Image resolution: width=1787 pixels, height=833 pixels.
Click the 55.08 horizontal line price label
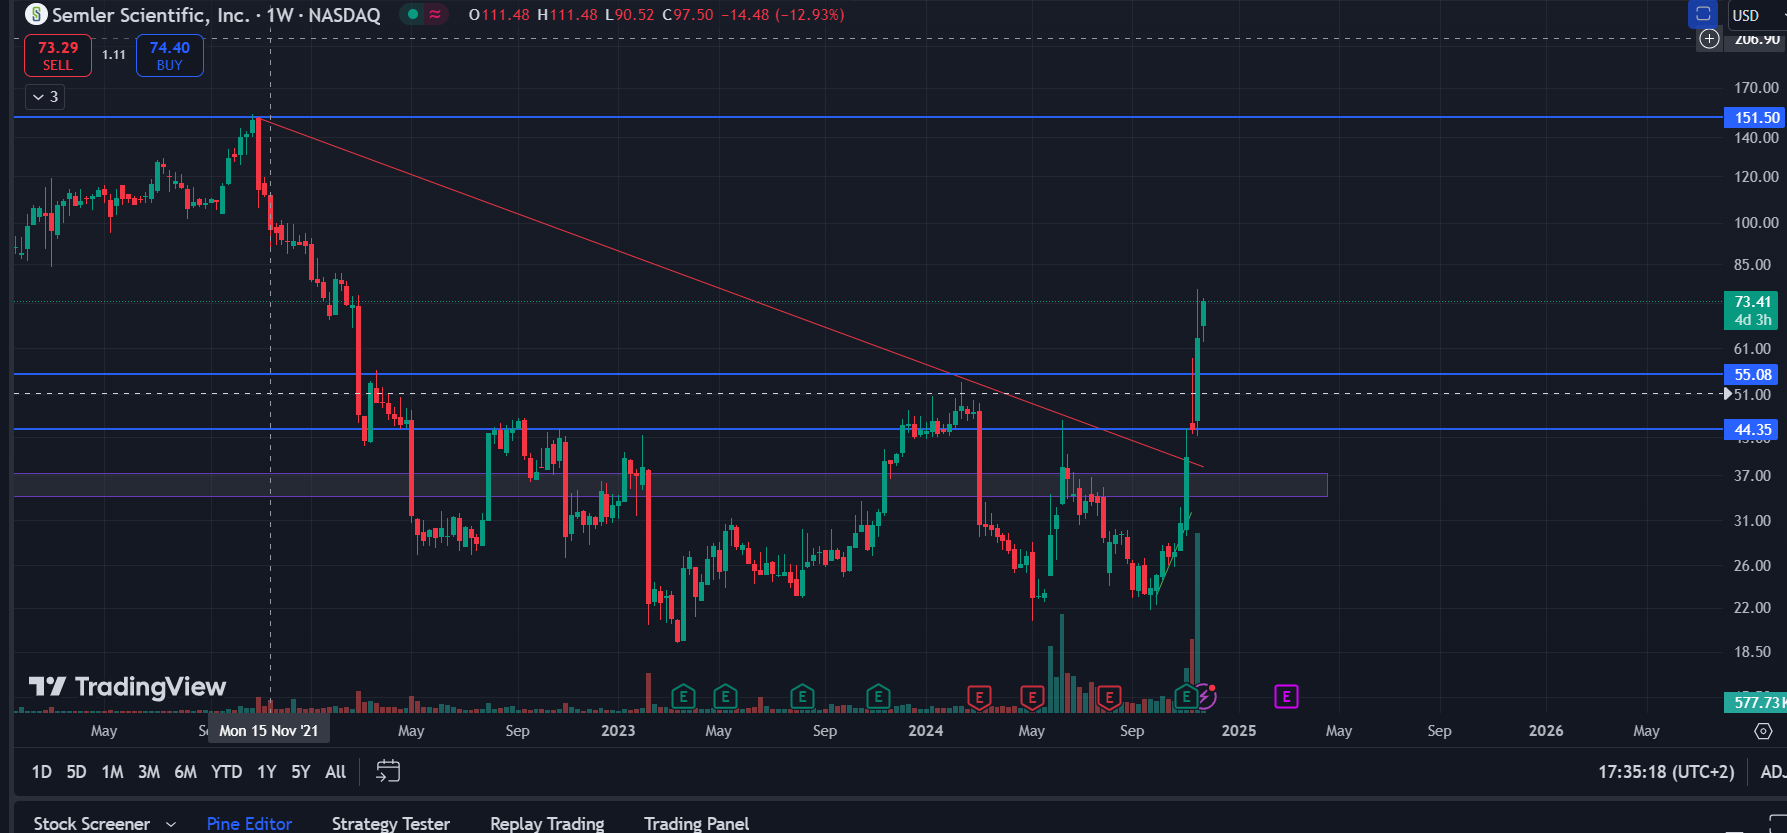(1753, 374)
